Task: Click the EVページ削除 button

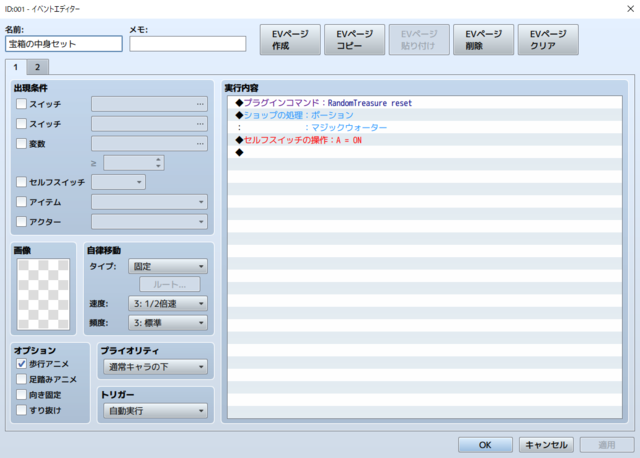Action: click(x=483, y=40)
